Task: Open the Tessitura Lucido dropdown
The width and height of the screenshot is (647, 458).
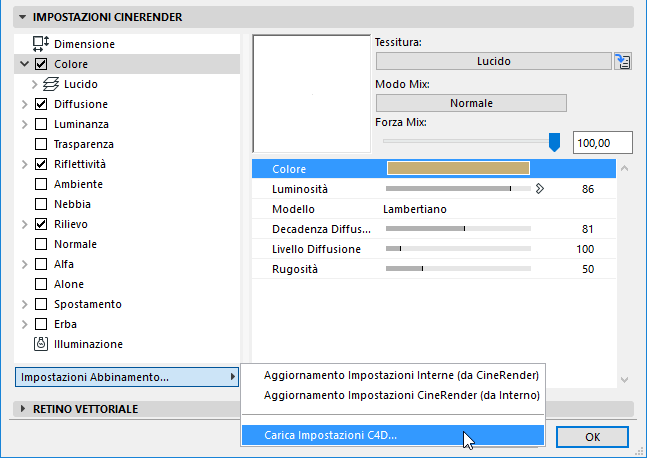Action: pos(494,61)
